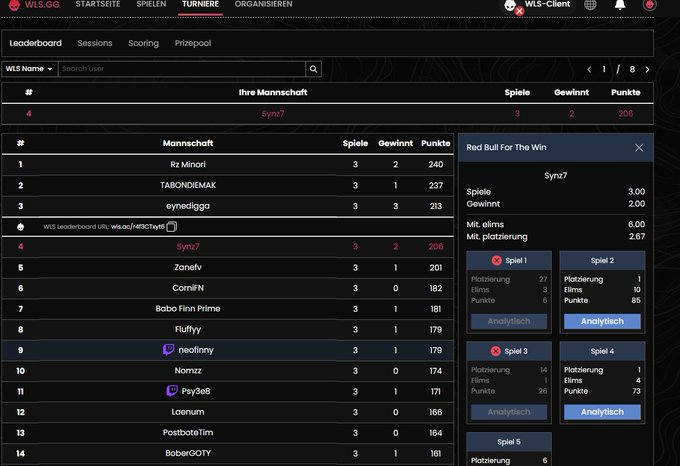Select the PostboteTim row
This screenshot has width=680, height=466.
click(228, 433)
